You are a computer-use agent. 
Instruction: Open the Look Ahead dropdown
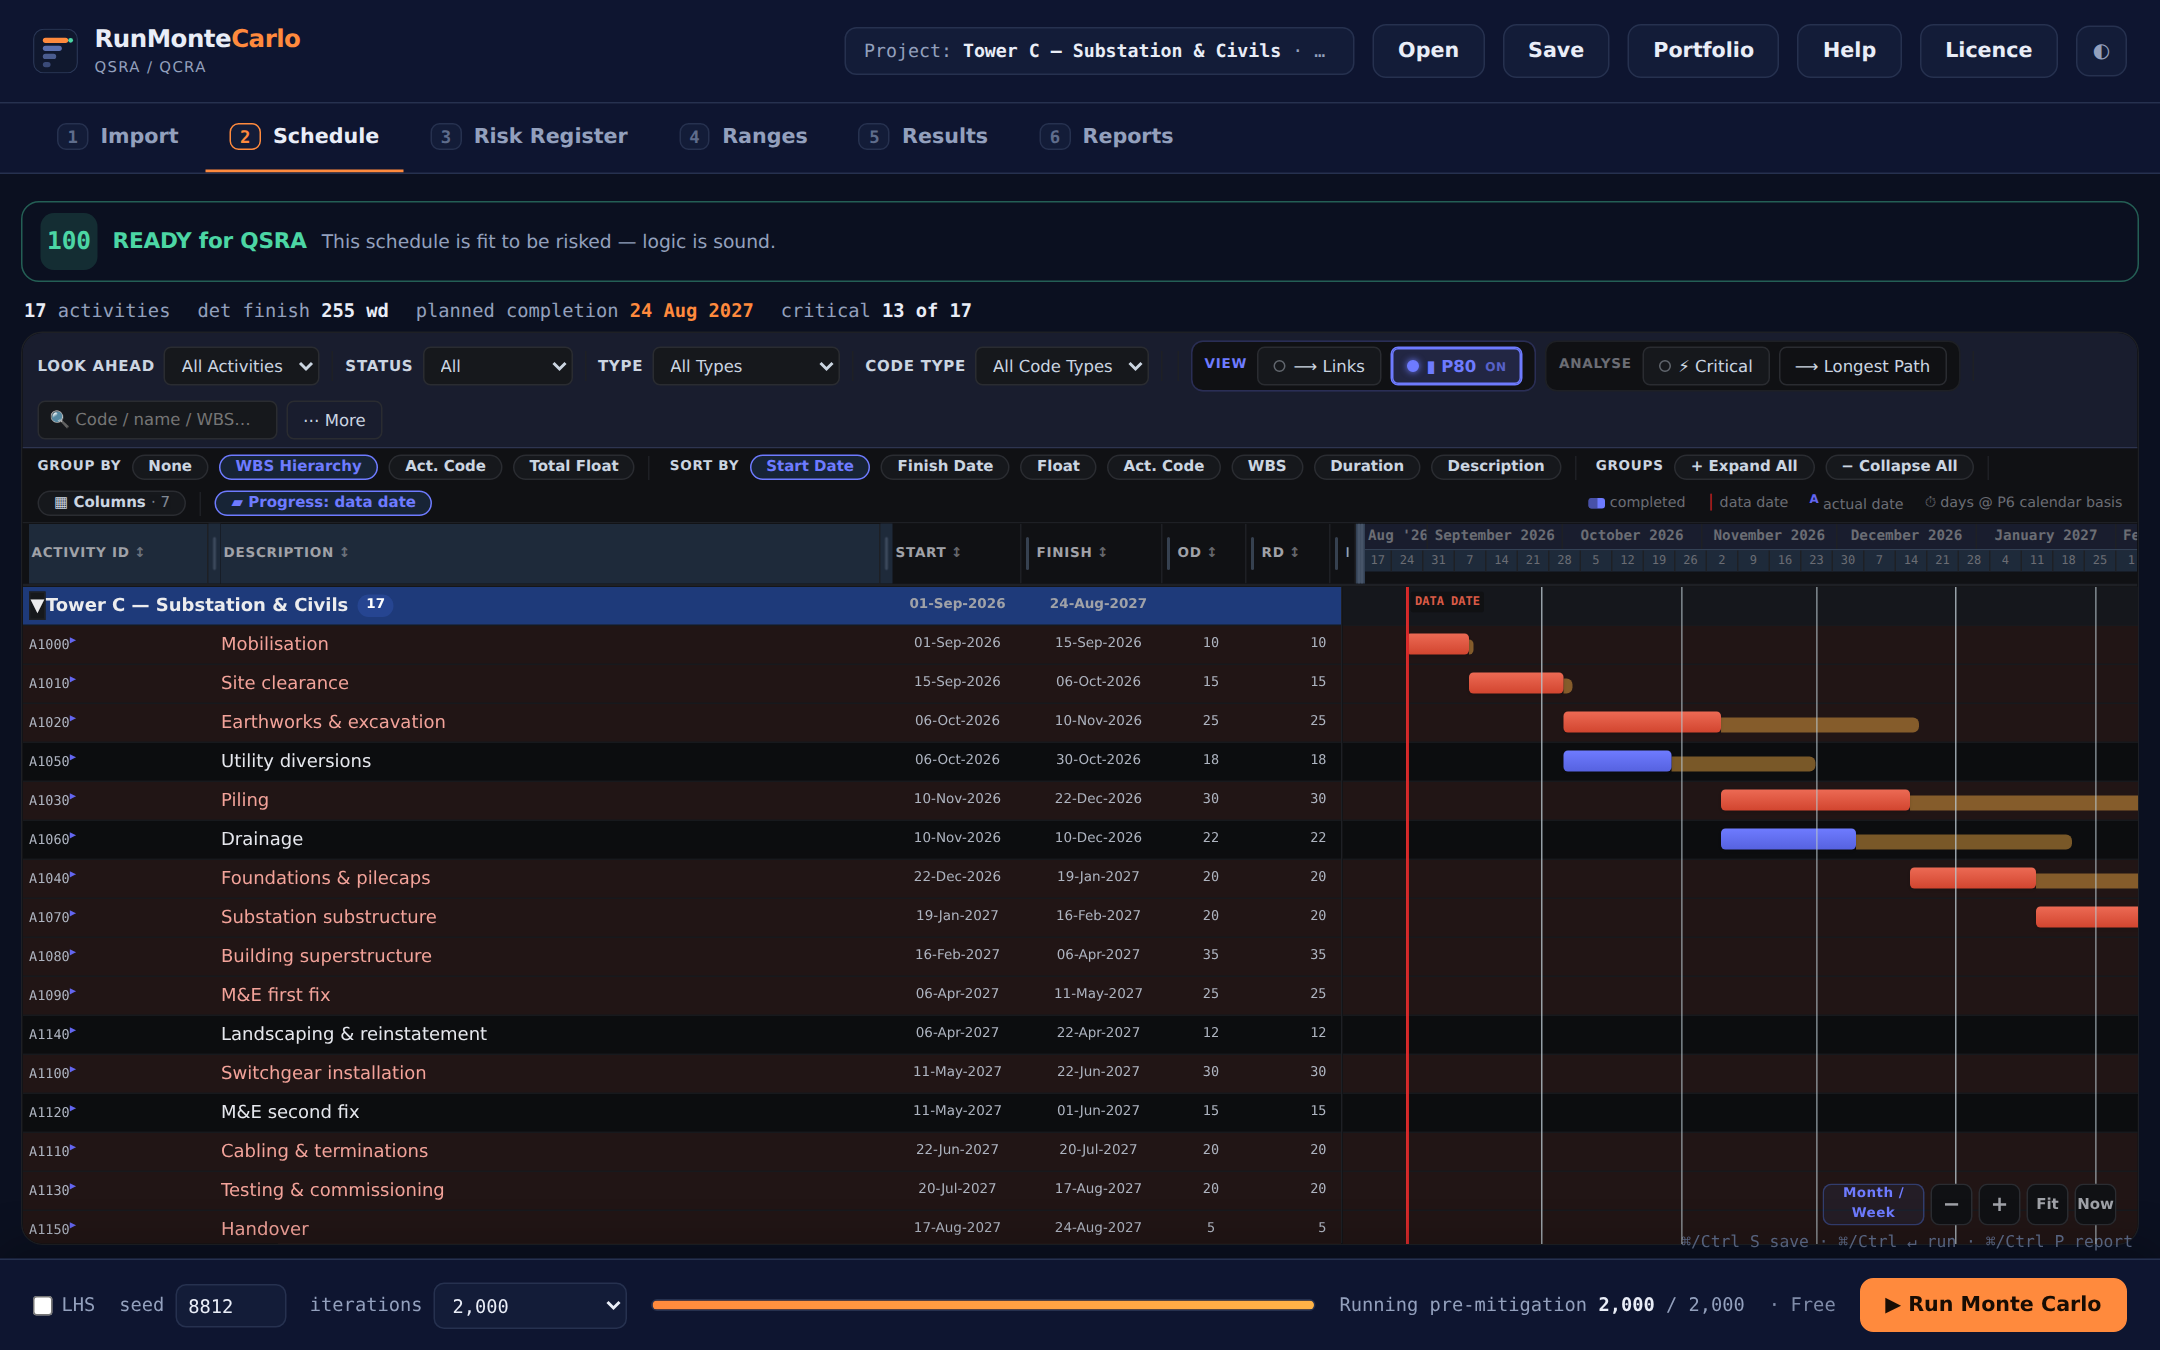(241, 366)
